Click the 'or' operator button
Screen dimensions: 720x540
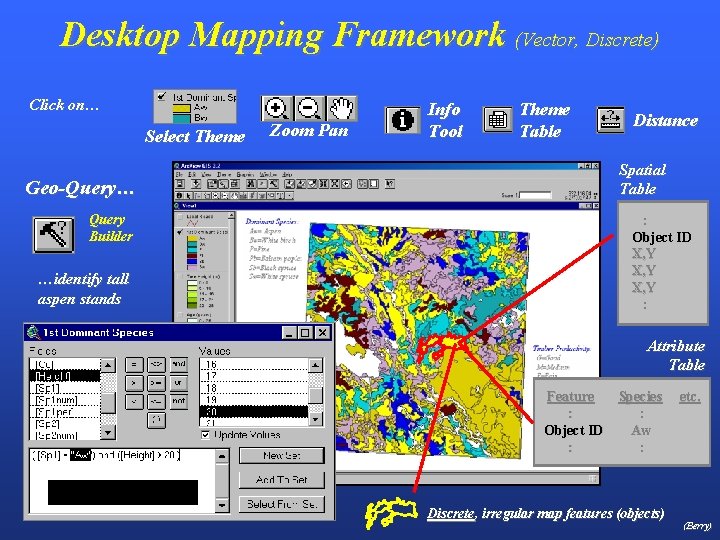tap(178, 383)
